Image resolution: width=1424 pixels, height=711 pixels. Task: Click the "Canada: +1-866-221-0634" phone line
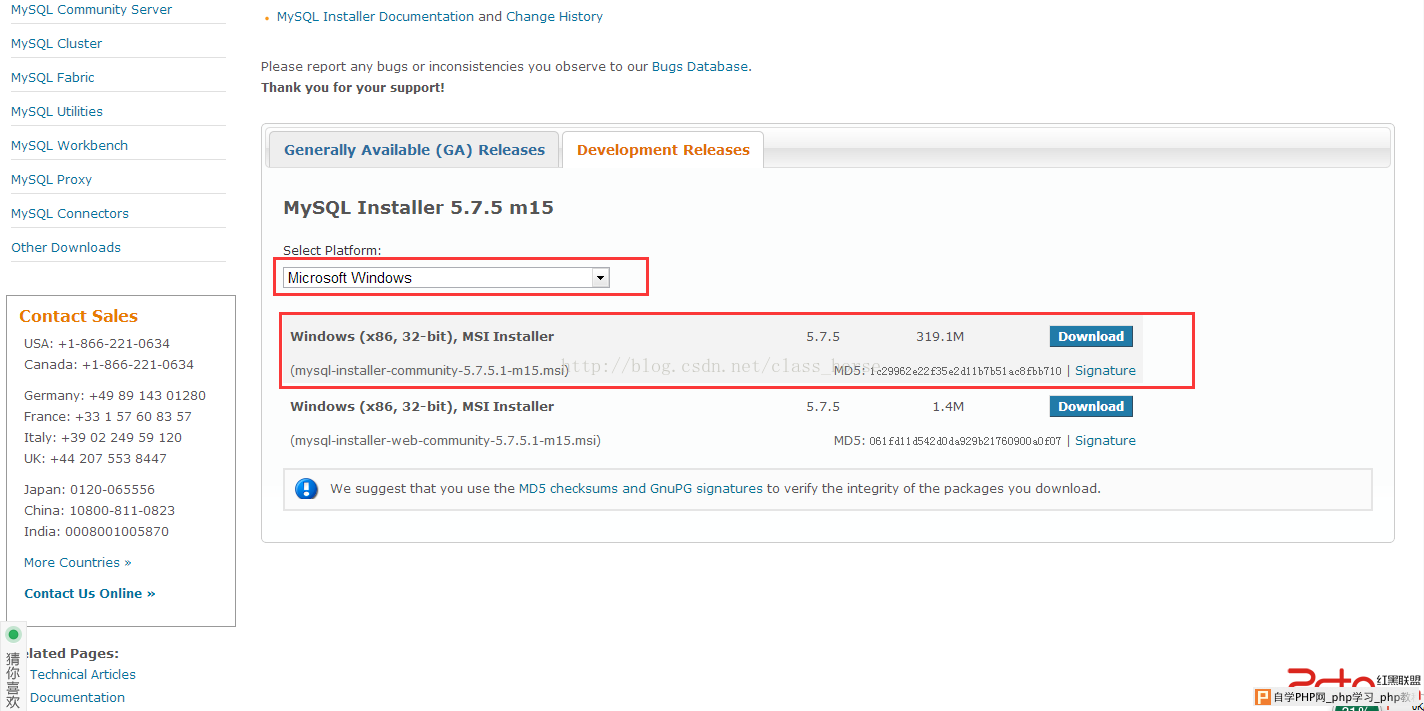pyautogui.click(x=109, y=365)
